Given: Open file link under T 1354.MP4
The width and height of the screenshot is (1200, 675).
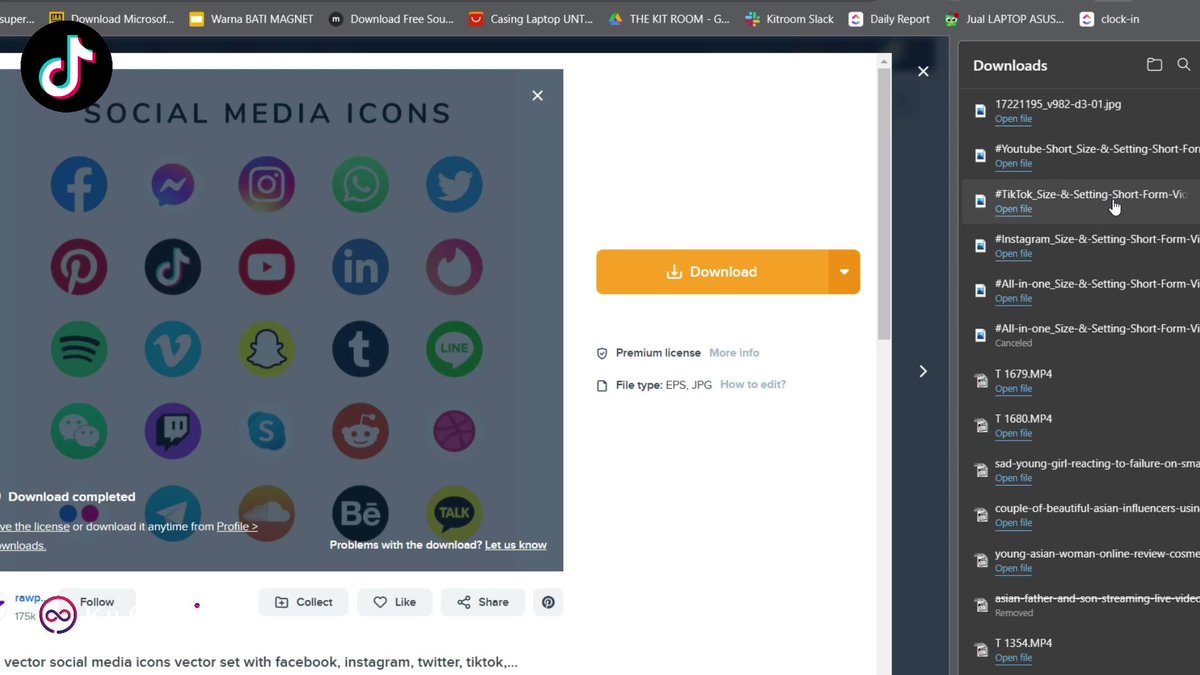Looking at the screenshot, I should 1013,658.
